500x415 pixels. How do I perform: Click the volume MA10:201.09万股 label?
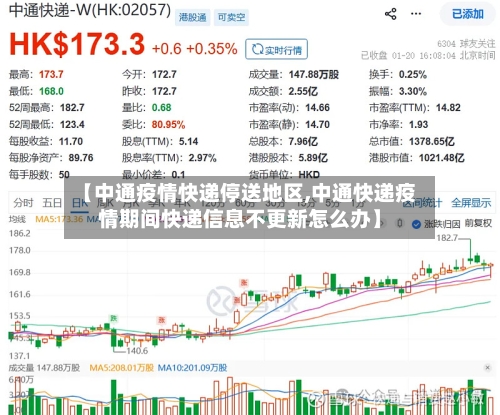pyautogui.click(x=192, y=368)
